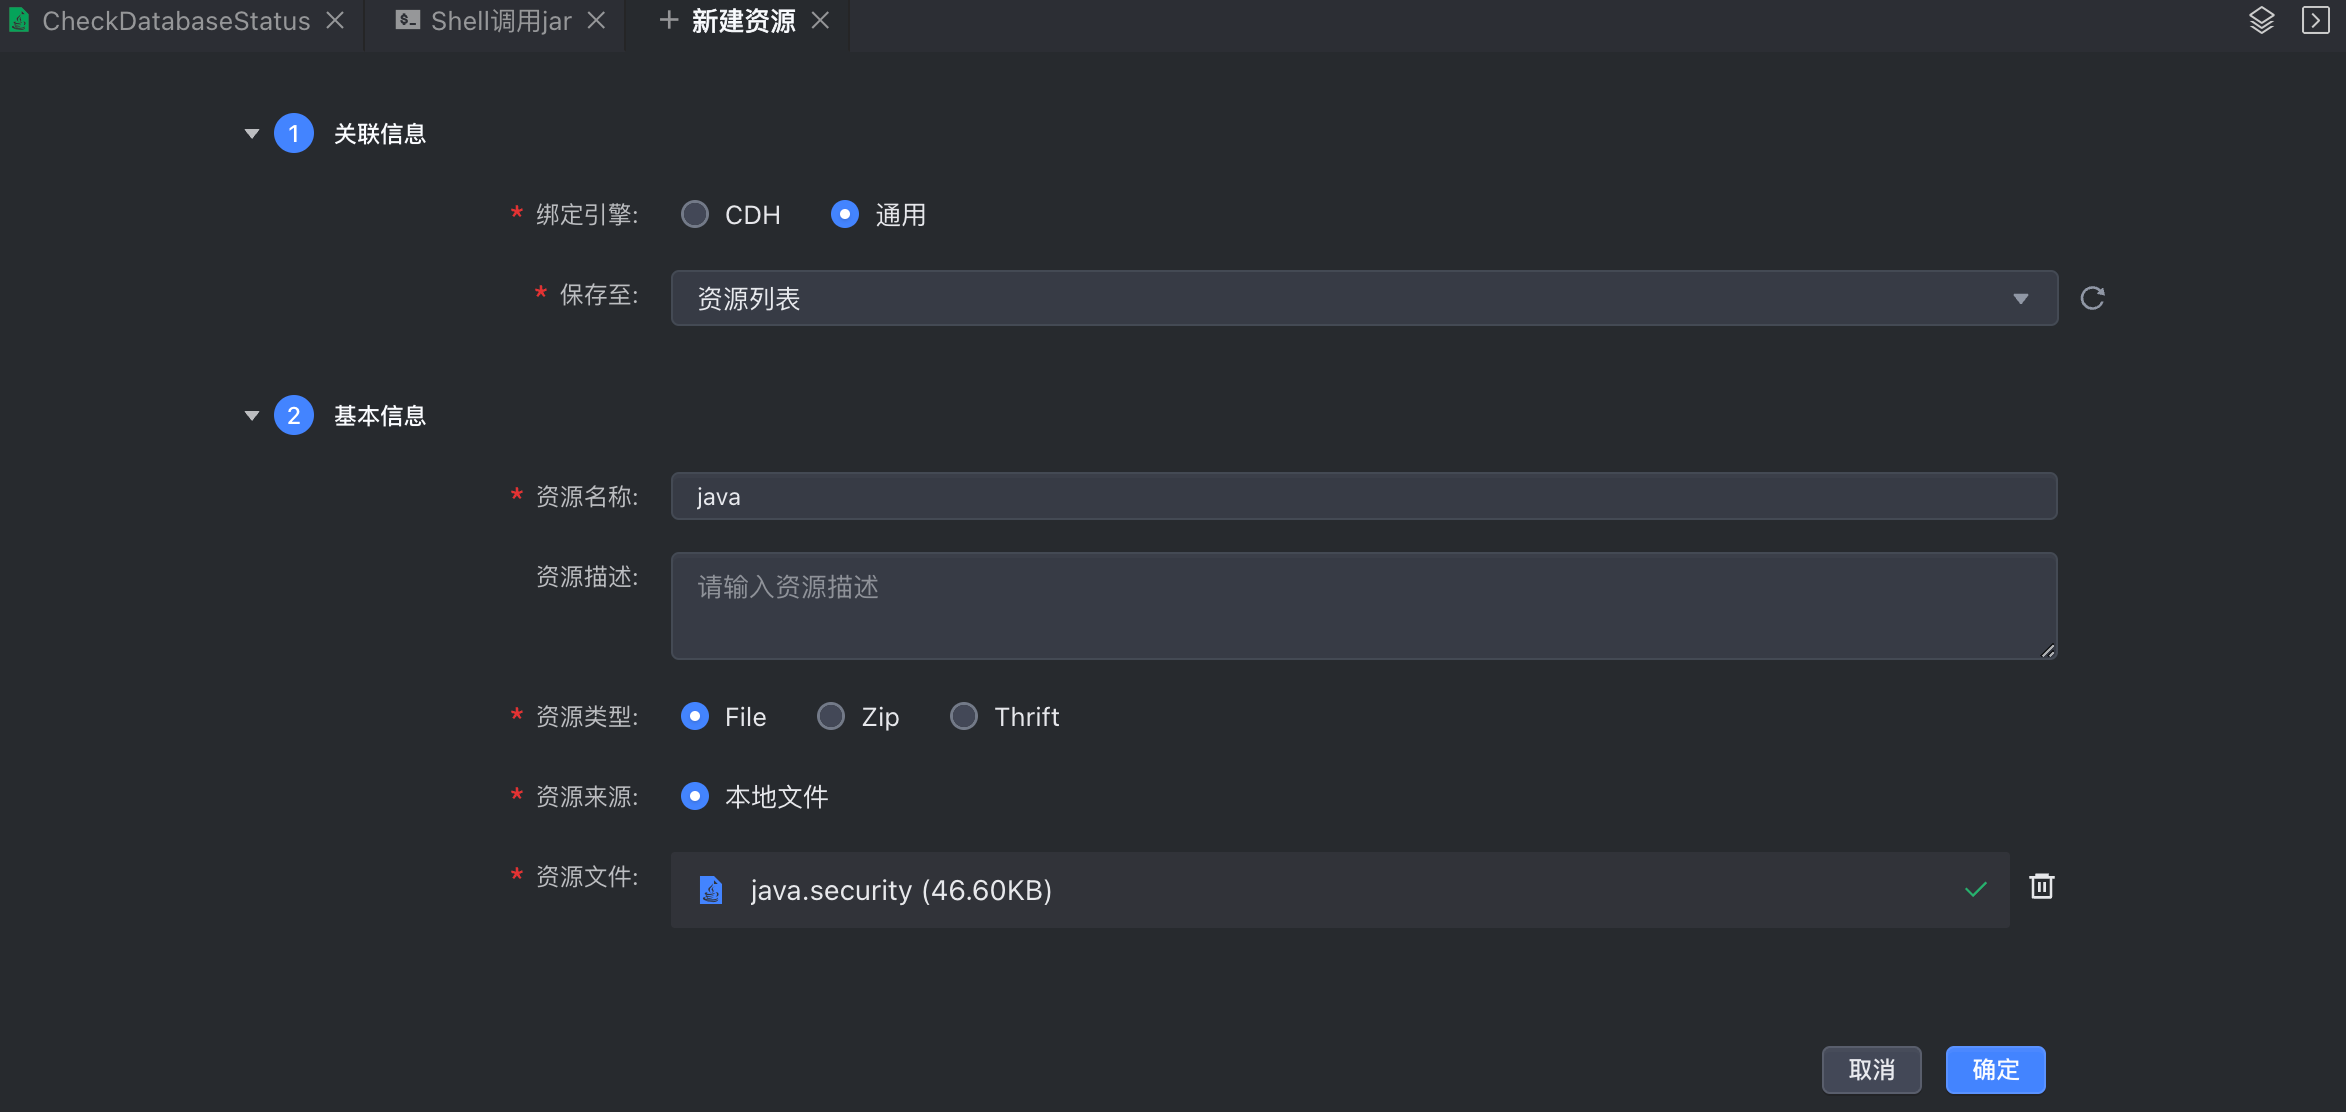Click into the 资源描述 text area
The width and height of the screenshot is (2346, 1112).
(x=1363, y=606)
